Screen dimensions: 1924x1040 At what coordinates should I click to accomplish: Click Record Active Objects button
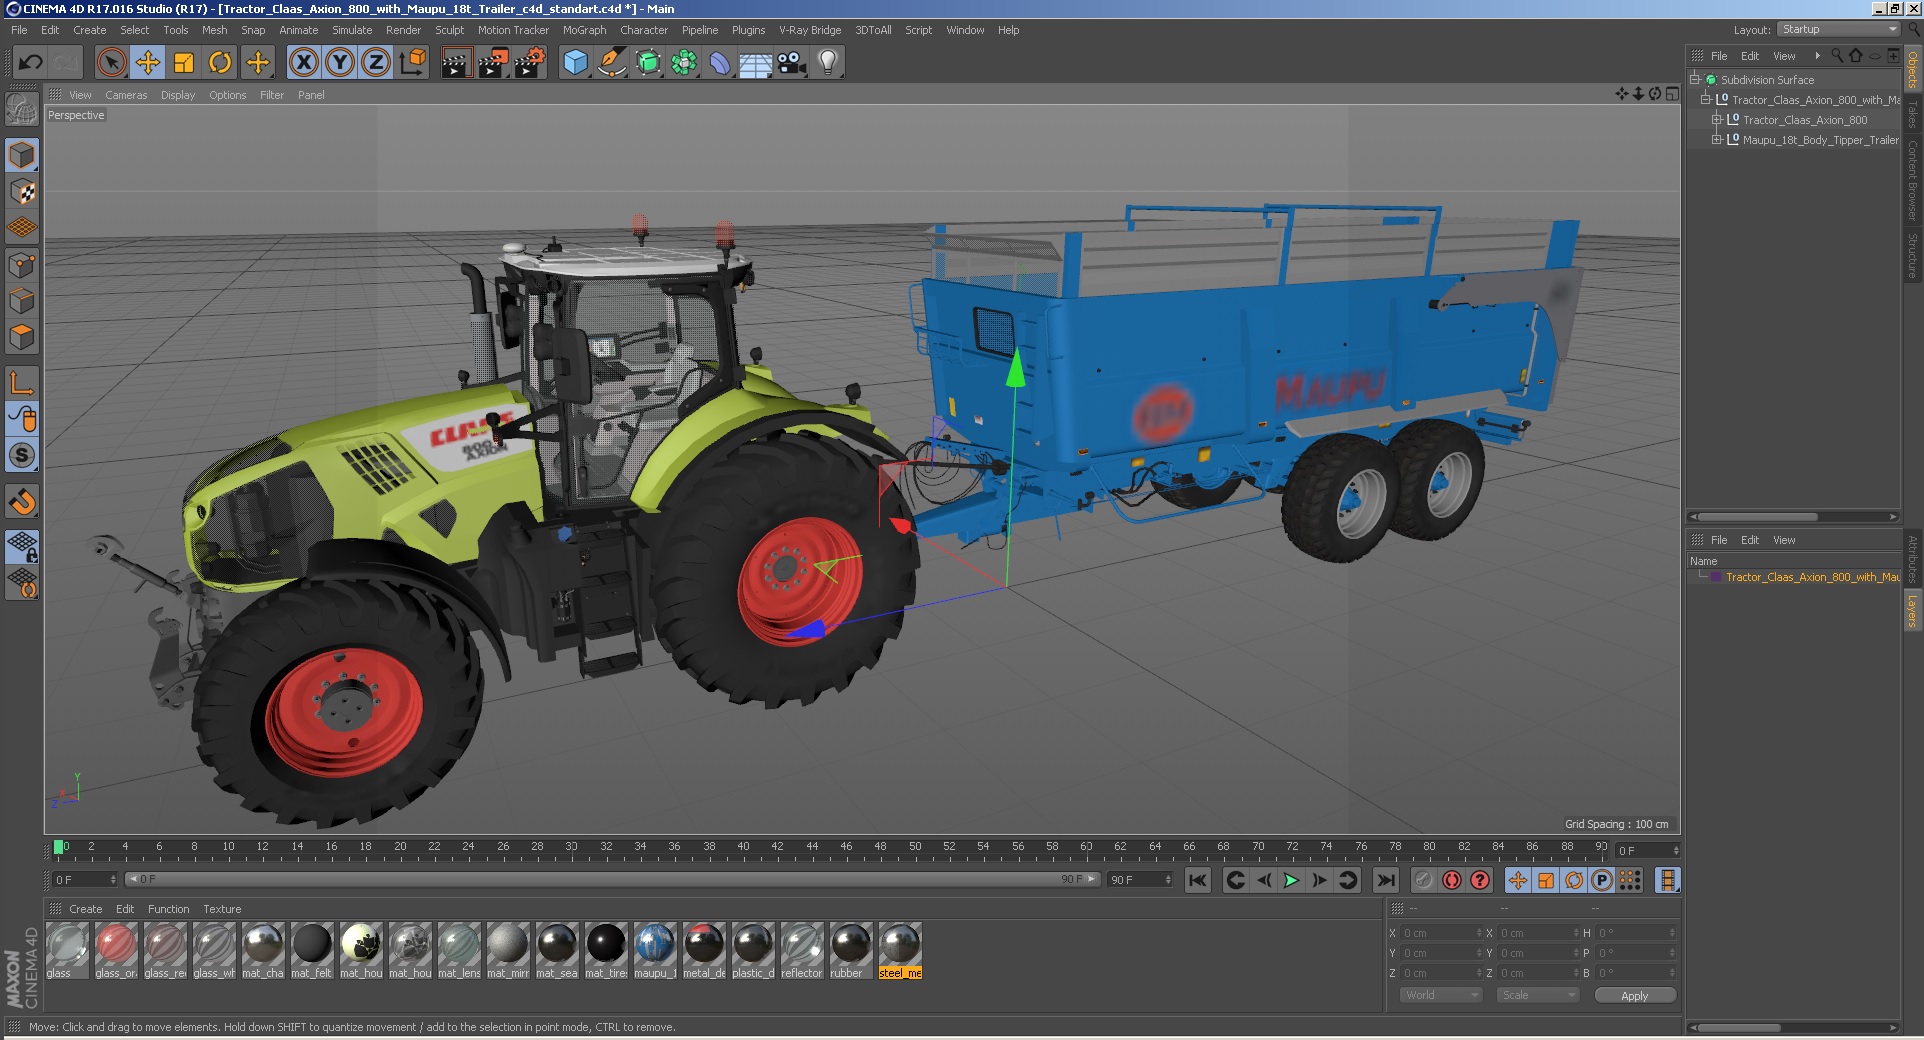coord(1423,880)
